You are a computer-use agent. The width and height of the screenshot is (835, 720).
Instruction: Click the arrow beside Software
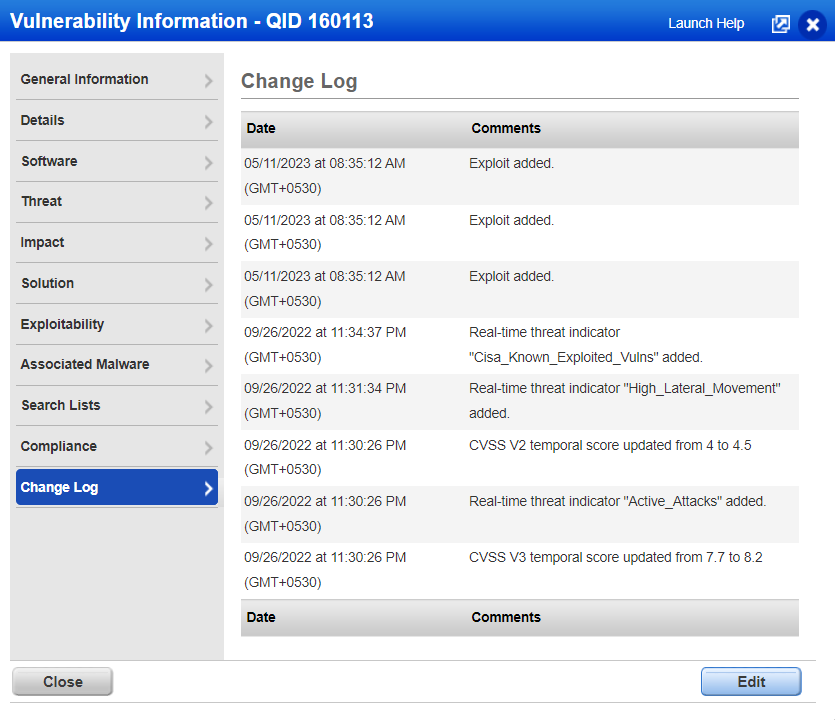click(x=208, y=162)
